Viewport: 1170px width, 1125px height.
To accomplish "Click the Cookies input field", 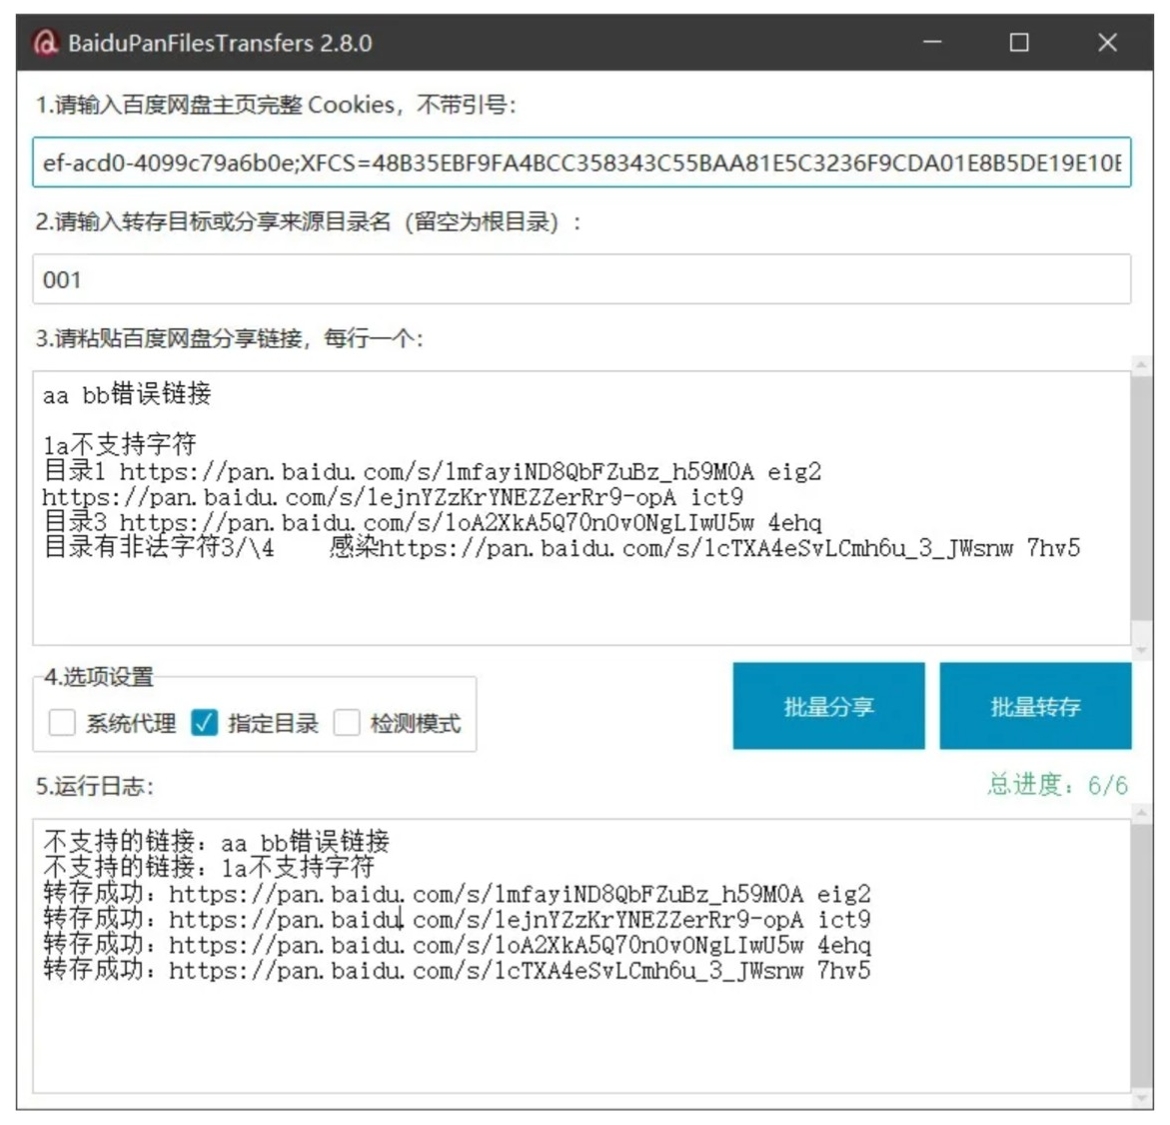I will pos(581,162).
